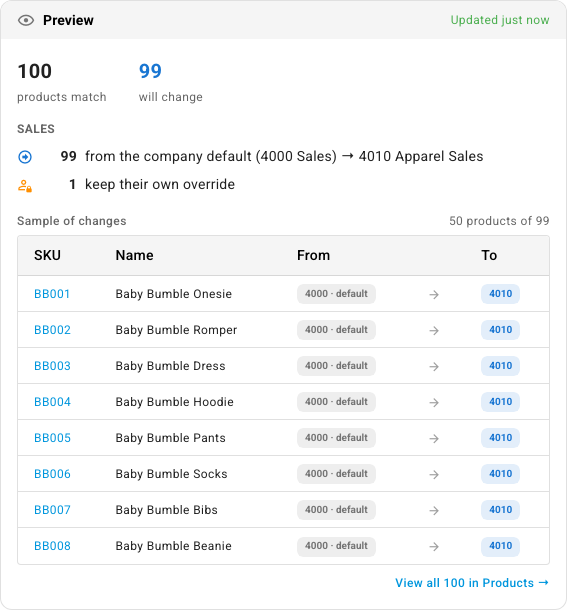567x611 pixels.
Task: Click the blue 99 will change count
Action: (150, 71)
